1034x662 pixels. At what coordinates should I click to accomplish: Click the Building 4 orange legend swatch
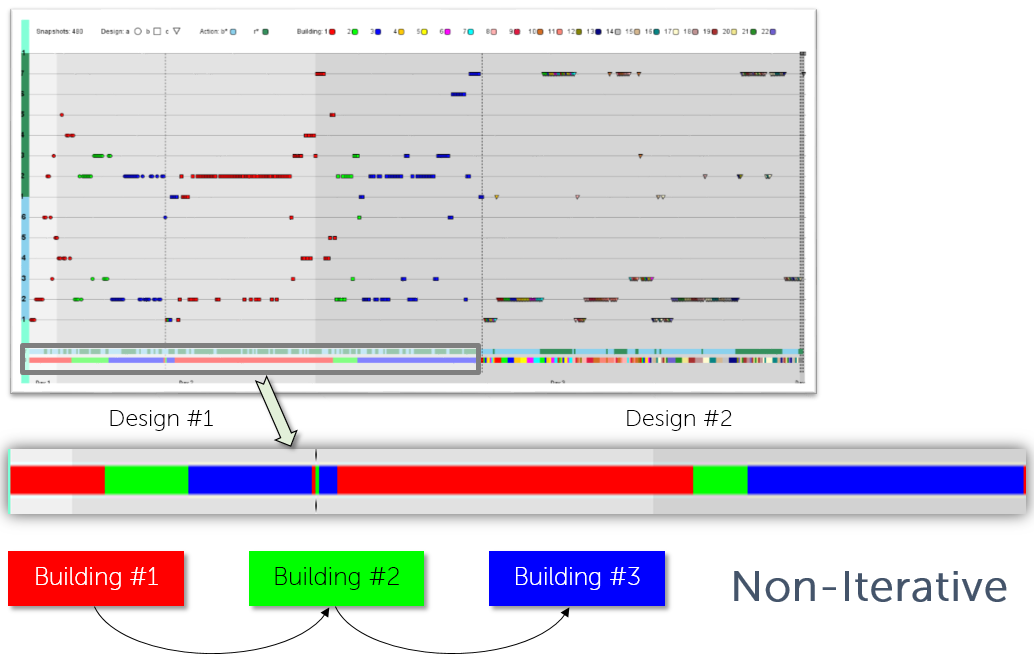tap(401, 32)
